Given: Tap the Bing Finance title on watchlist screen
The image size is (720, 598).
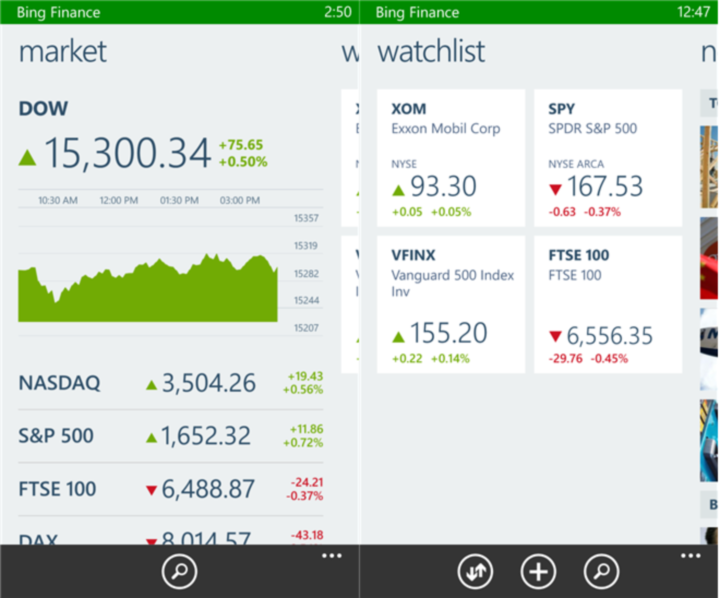Looking at the screenshot, I should pos(419,12).
